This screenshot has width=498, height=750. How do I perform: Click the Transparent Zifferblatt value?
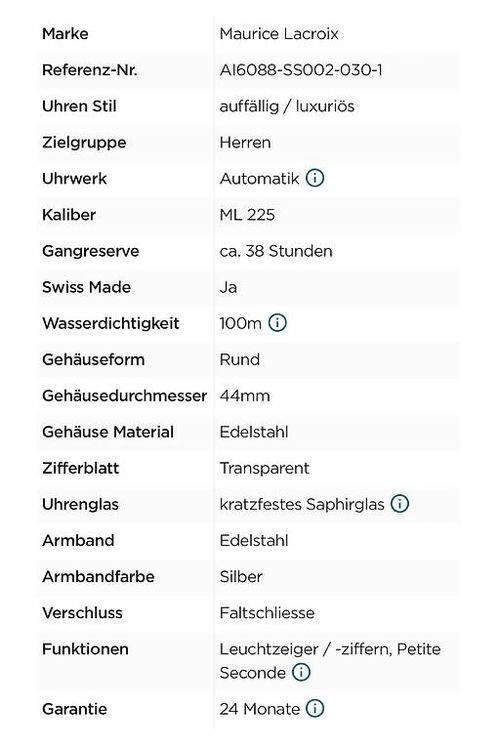265,468
